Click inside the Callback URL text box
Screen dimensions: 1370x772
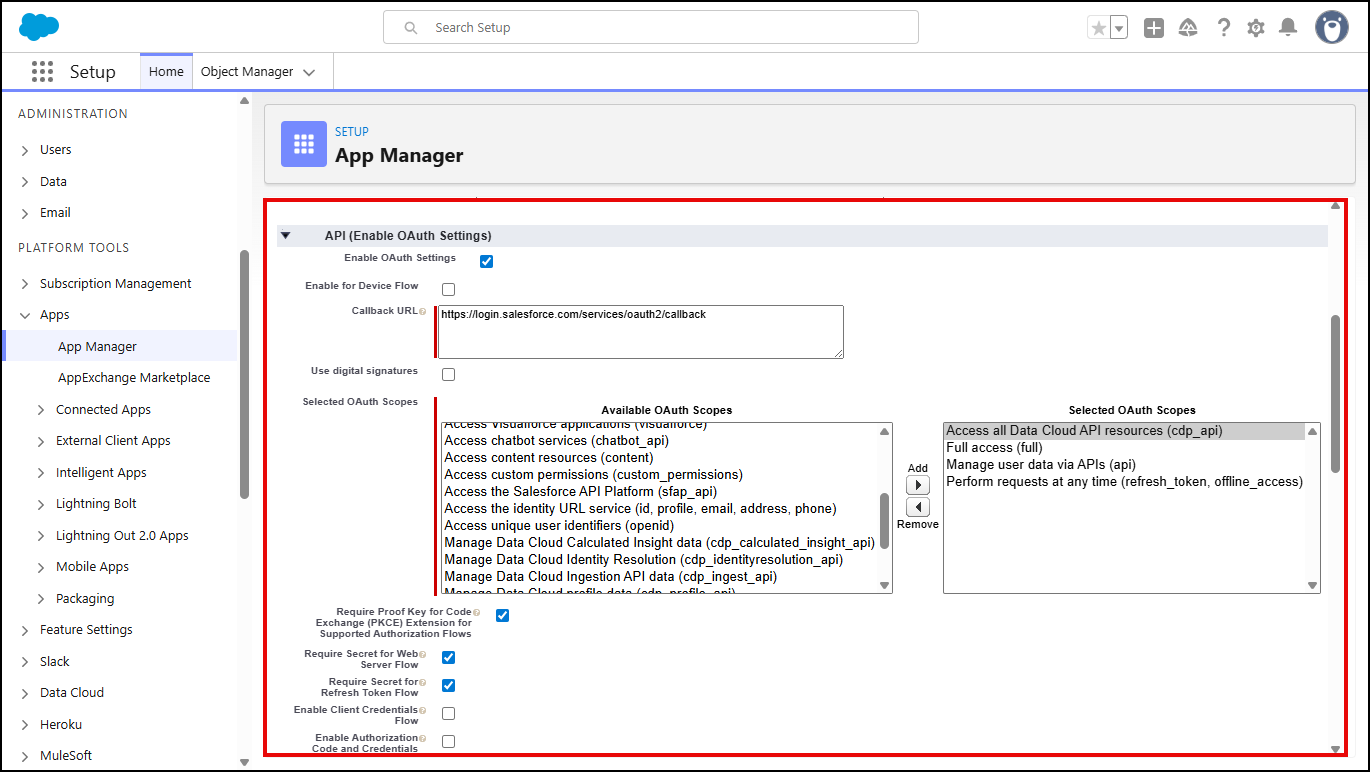(x=640, y=332)
